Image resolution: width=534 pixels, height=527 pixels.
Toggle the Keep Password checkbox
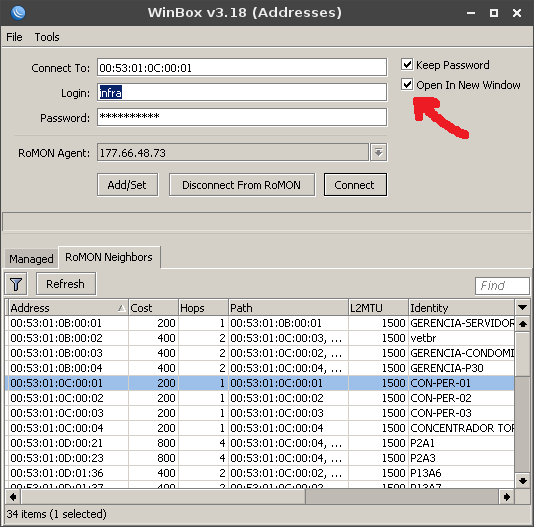(407, 64)
